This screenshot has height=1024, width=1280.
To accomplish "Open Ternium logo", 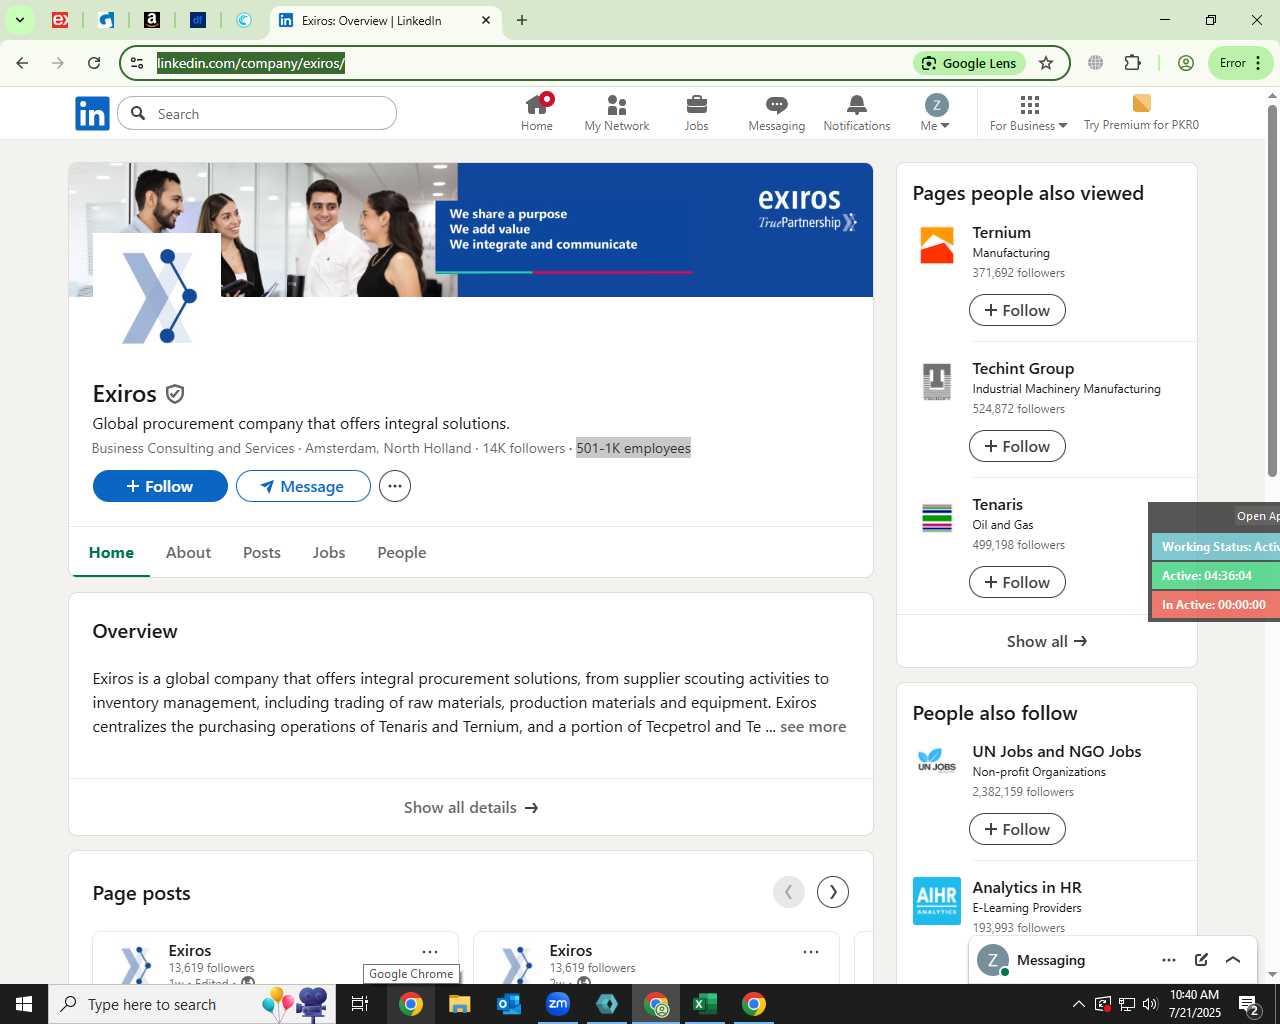I will click(937, 246).
